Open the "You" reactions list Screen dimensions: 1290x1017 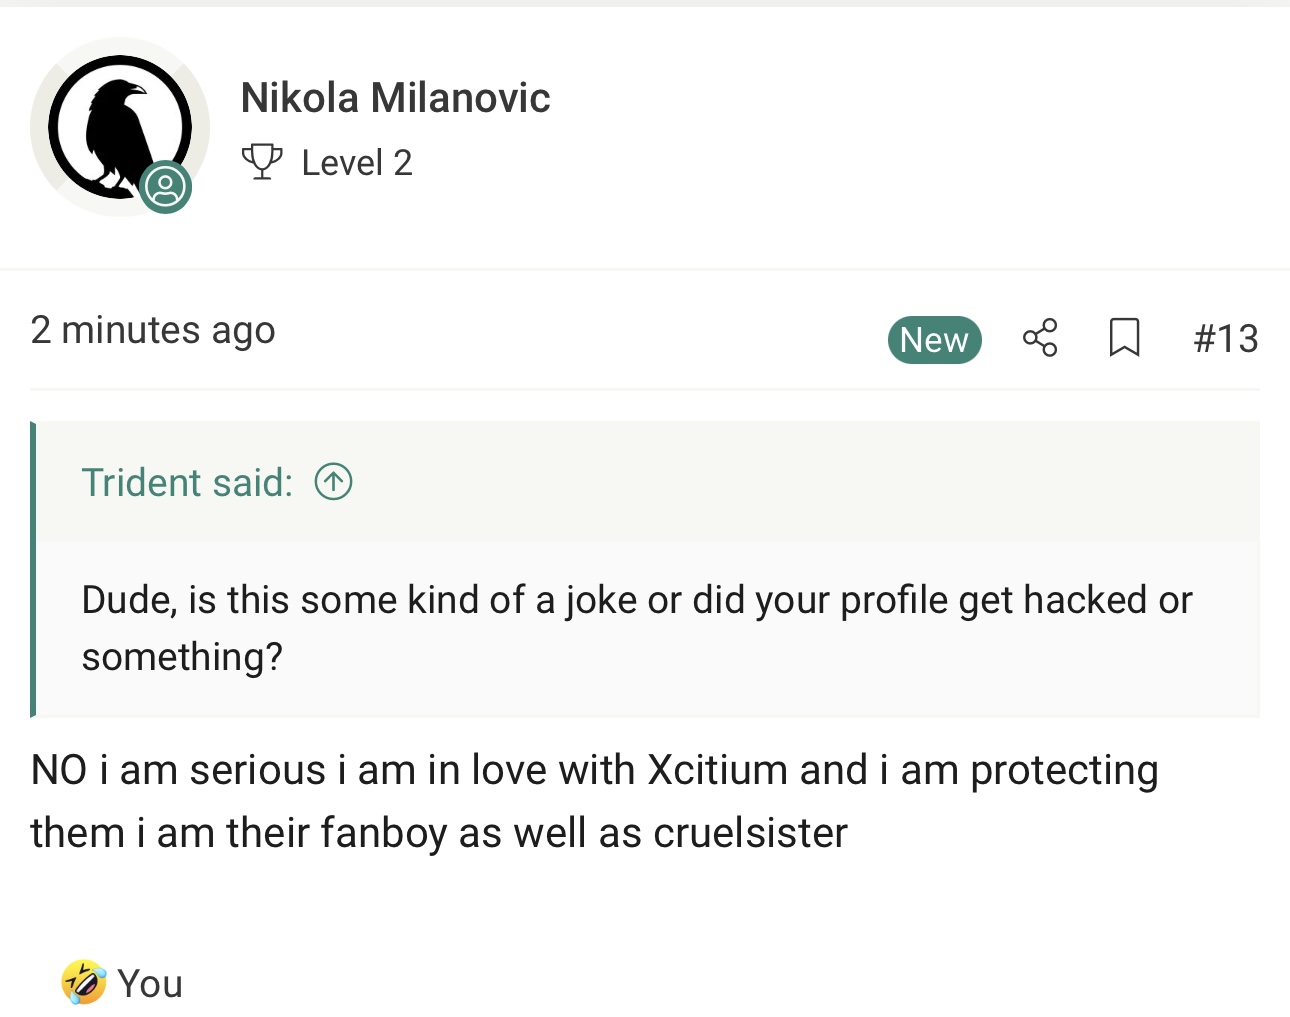pyautogui.click(x=150, y=984)
